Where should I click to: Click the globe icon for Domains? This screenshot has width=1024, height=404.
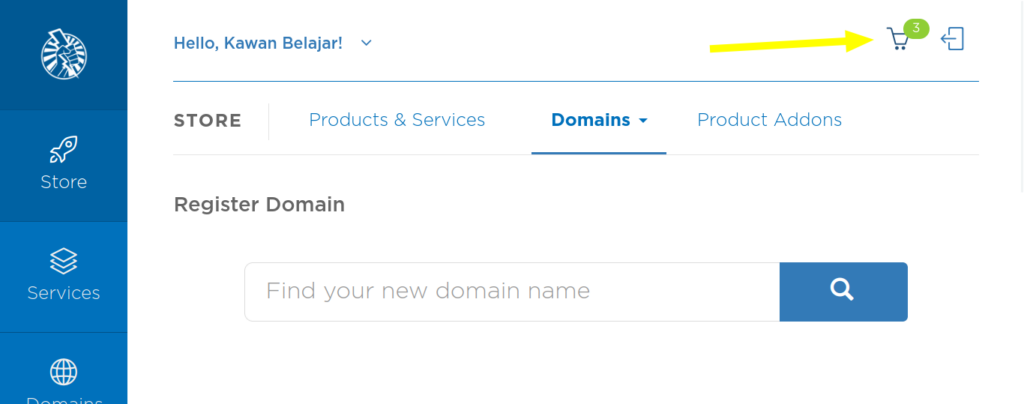64,372
